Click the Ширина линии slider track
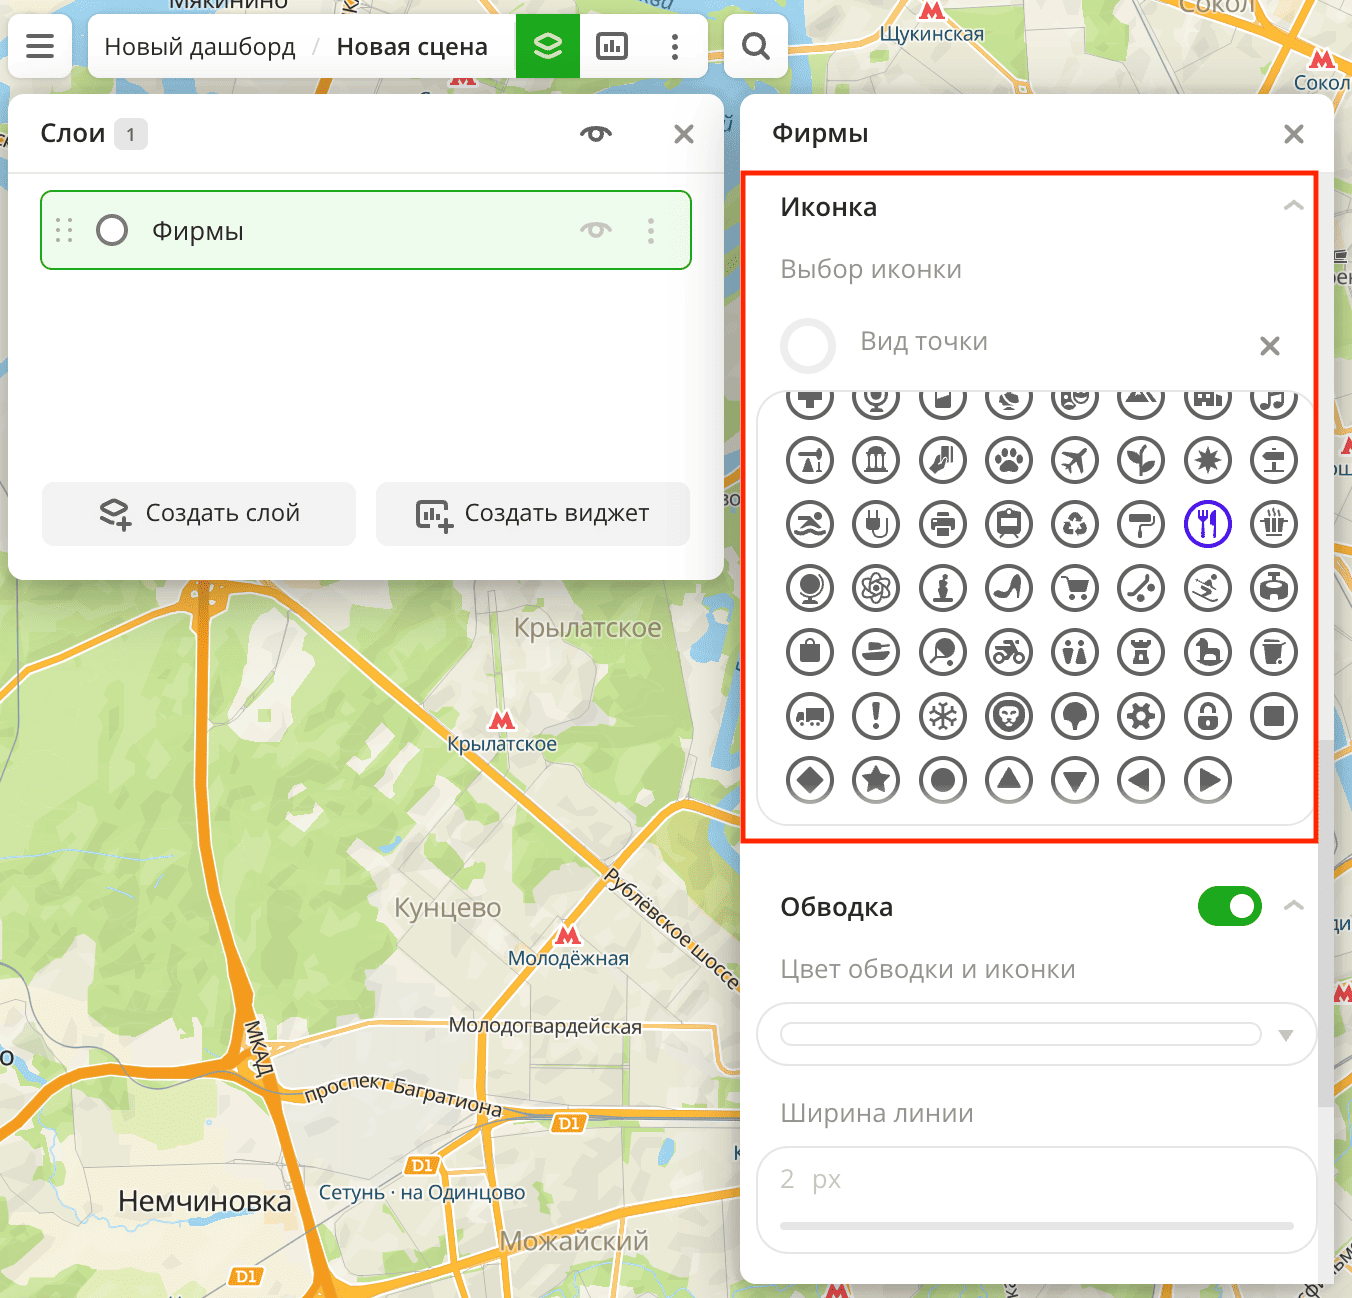The height and width of the screenshot is (1298, 1352). [x=1036, y=1225]
